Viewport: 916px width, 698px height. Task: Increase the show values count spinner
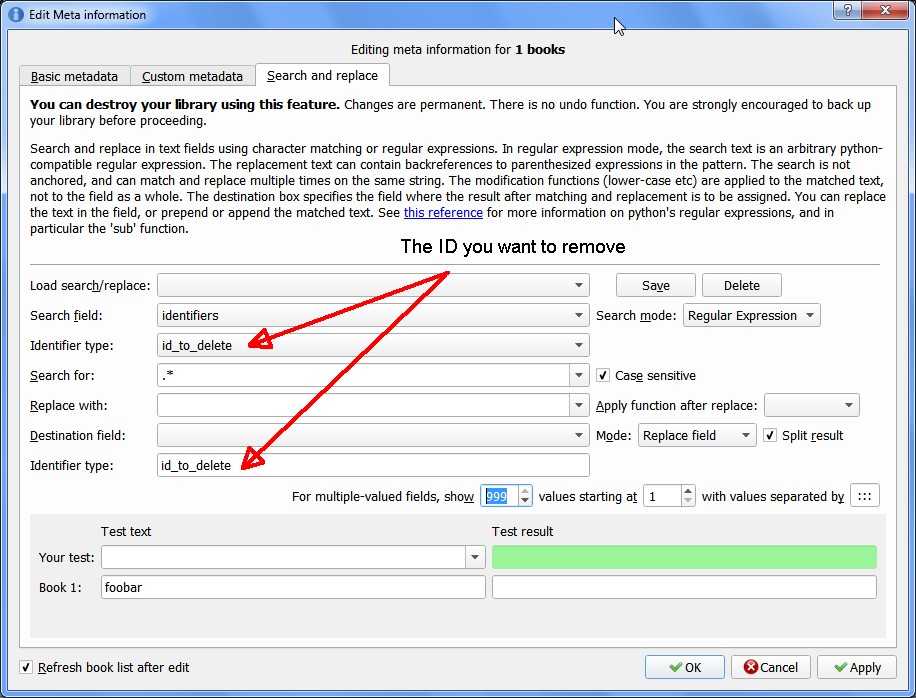pyautogui.click(x=525, y=491)
